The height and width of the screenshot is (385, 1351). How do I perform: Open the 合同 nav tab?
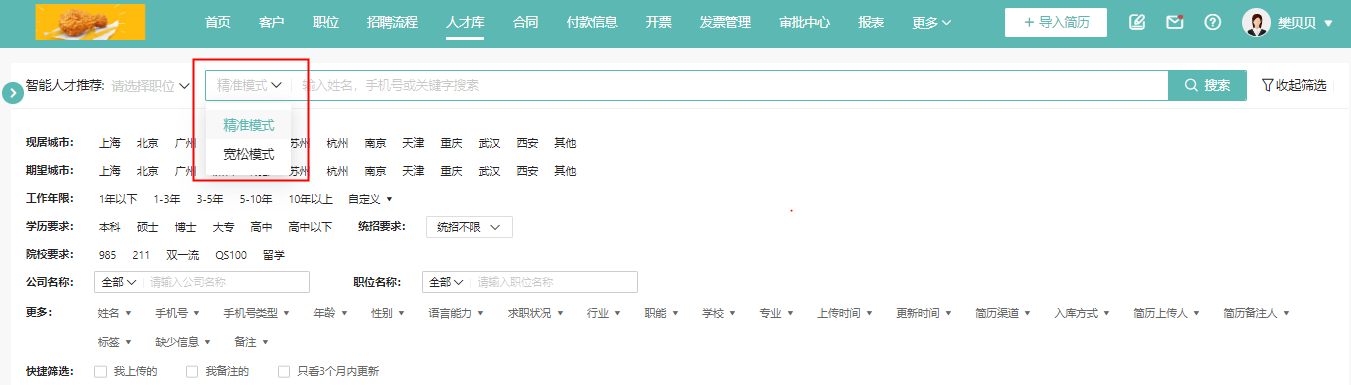525,22
